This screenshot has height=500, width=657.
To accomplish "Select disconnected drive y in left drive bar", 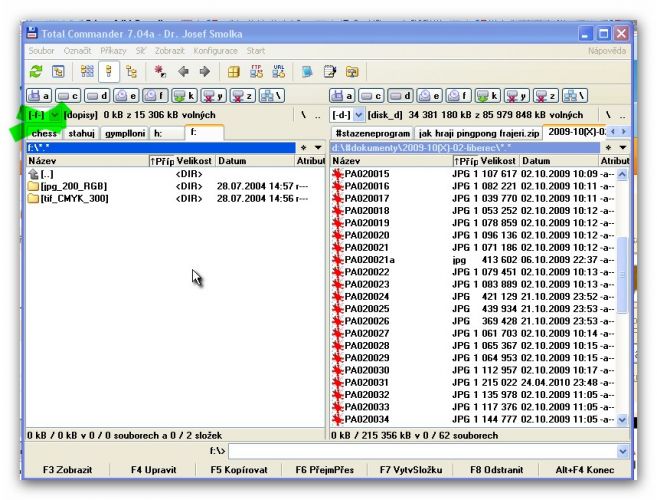I will point(213,96).
